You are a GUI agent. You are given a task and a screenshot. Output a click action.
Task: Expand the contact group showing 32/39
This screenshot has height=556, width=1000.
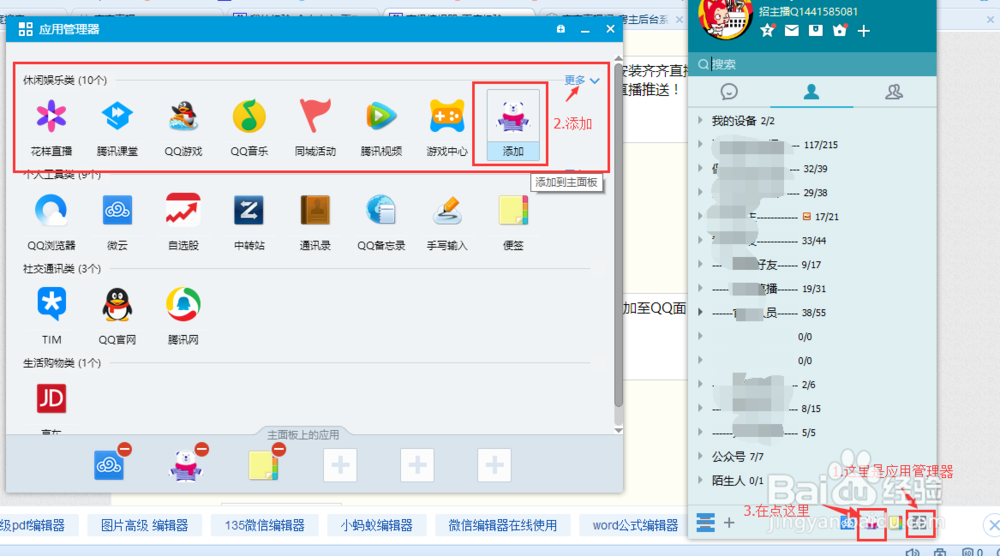[x=700, y=168]
